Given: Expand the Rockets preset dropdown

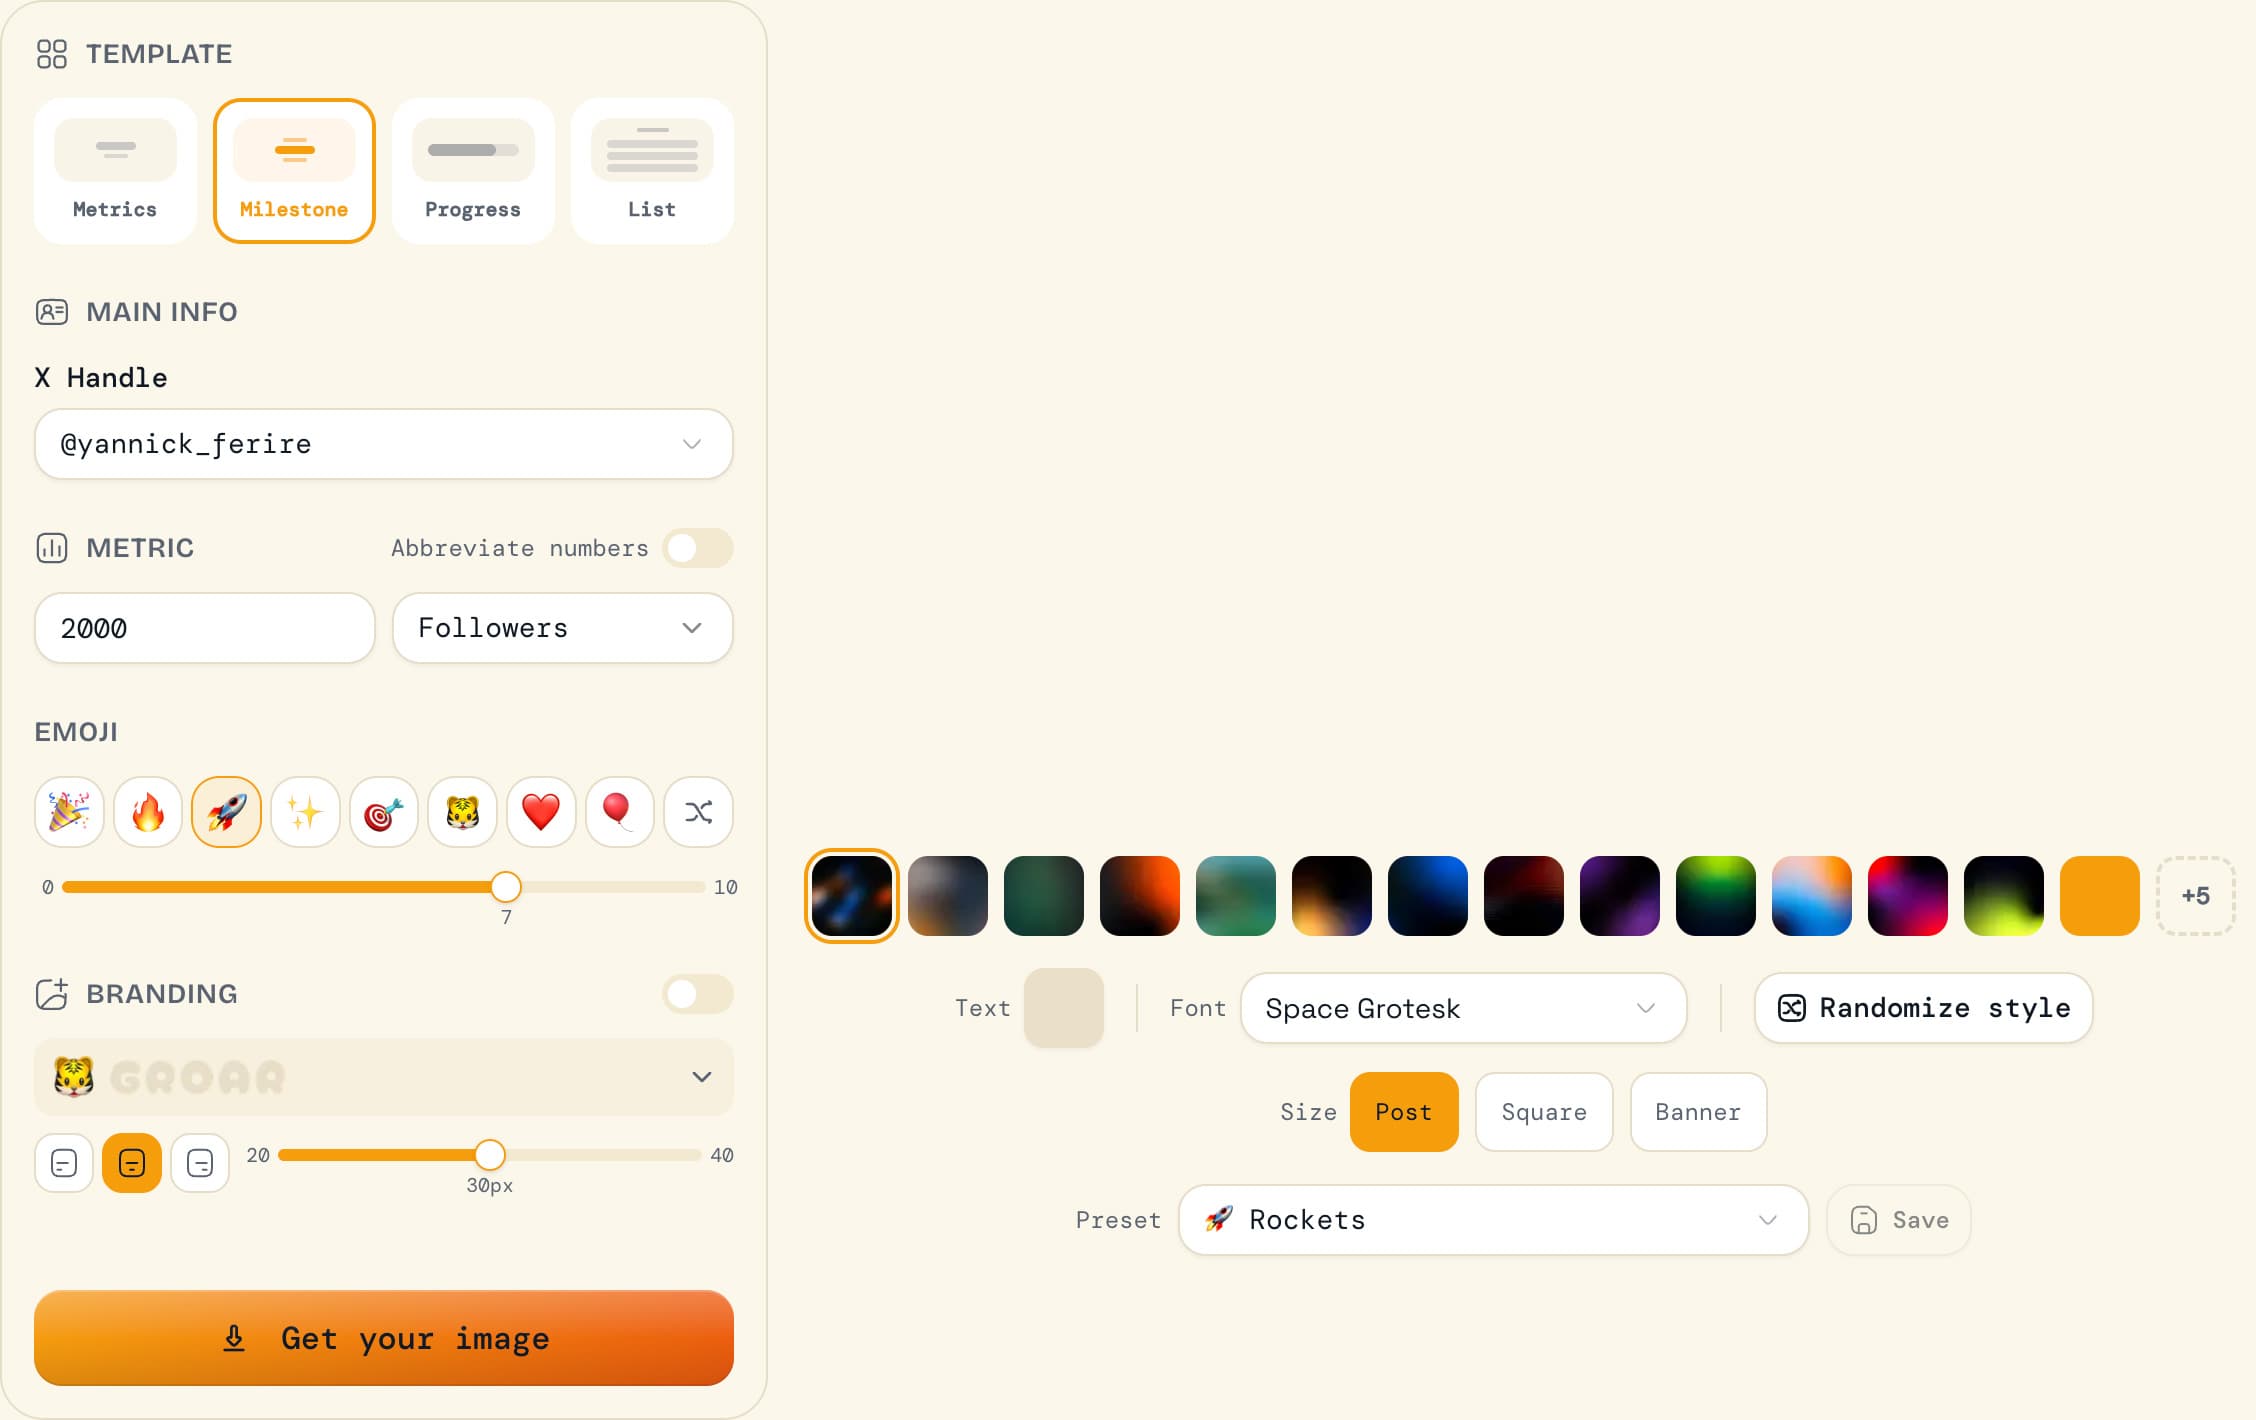Looking at the screenshot, I should (x=1492, y=1220).
